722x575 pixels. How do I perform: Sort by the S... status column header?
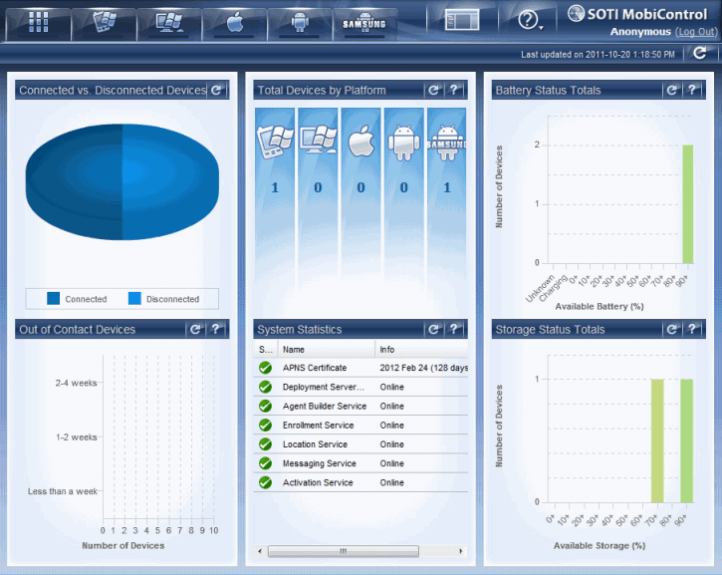click(265, 349)
